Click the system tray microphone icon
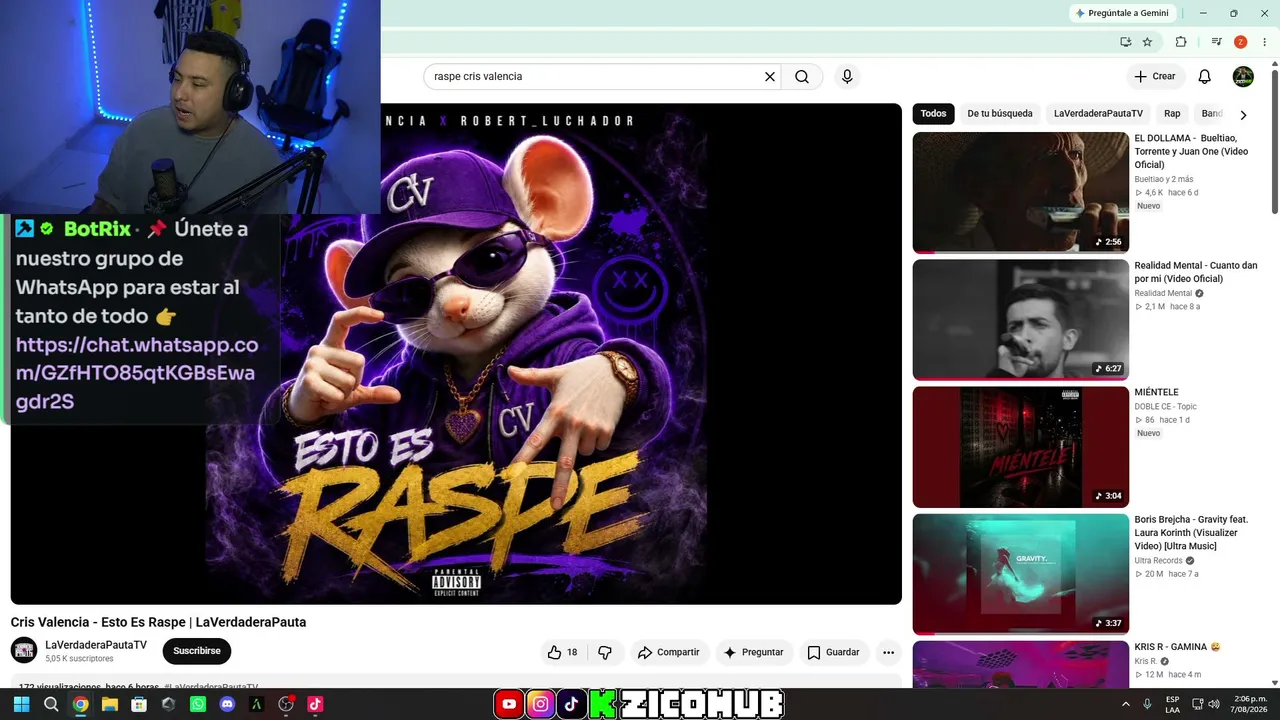 click(x=1147, y=704)
